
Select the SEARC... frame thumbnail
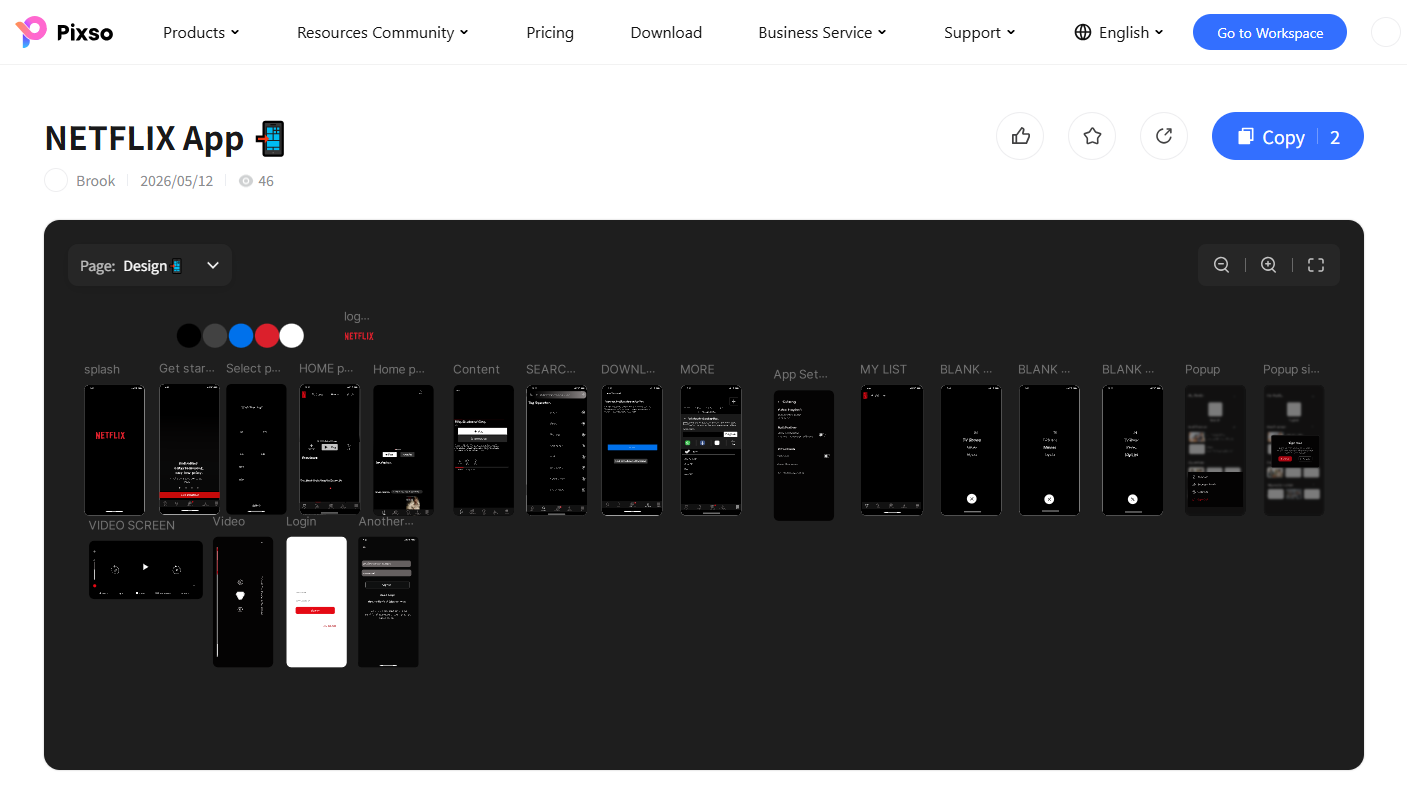pyautogui.click(x=556, y=450)
